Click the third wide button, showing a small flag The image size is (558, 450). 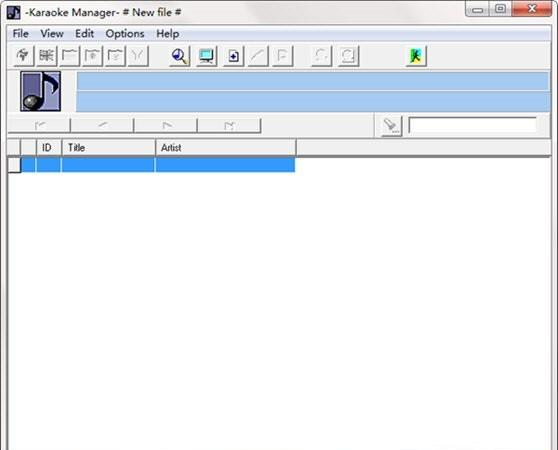point(166,125)
